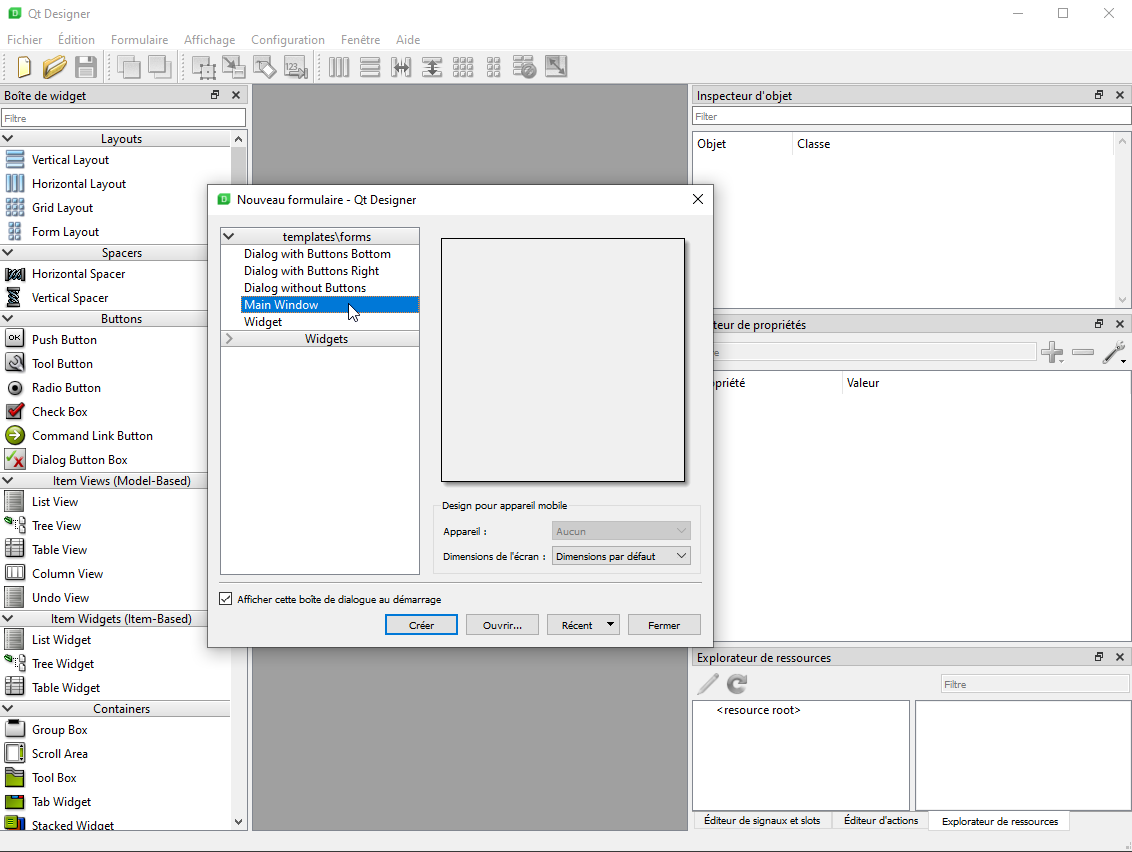The height and width of the screenshot is (852, 1132).
Task: Select the Edit Buddies mode icon
Action: click(x=265, y=67)
